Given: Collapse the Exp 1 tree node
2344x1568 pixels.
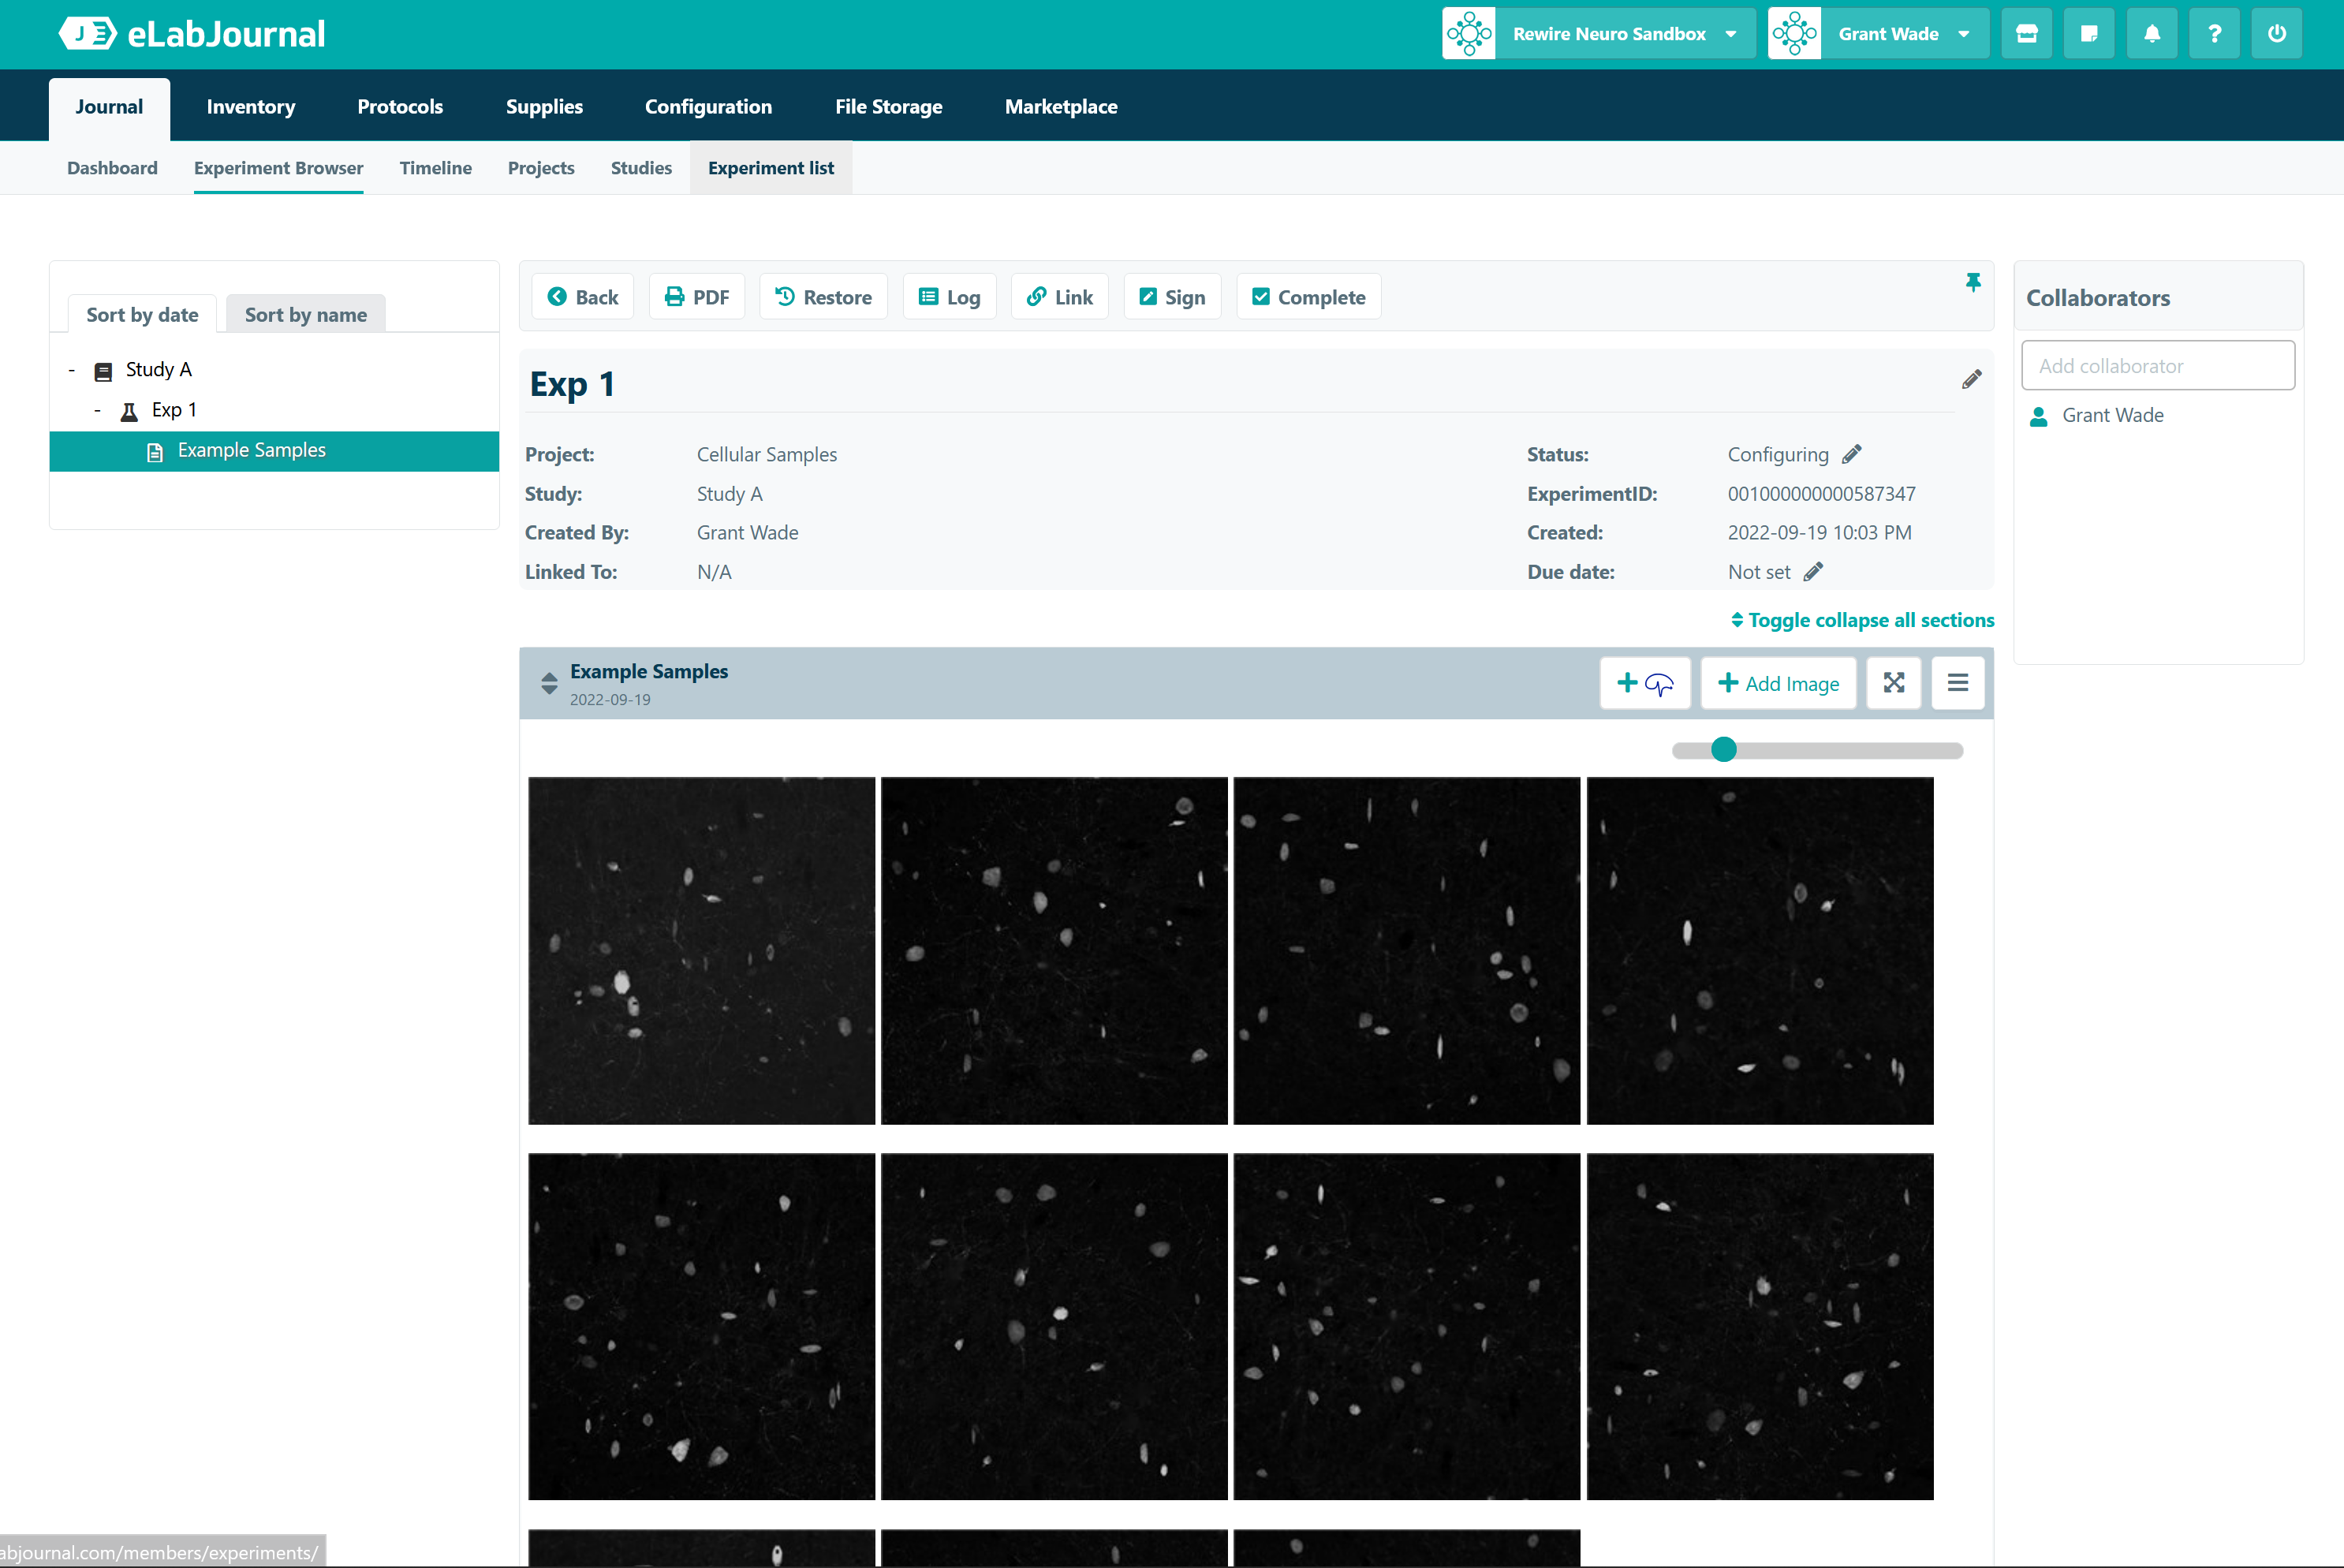Looking at the screenshot, I should [97, 411].
